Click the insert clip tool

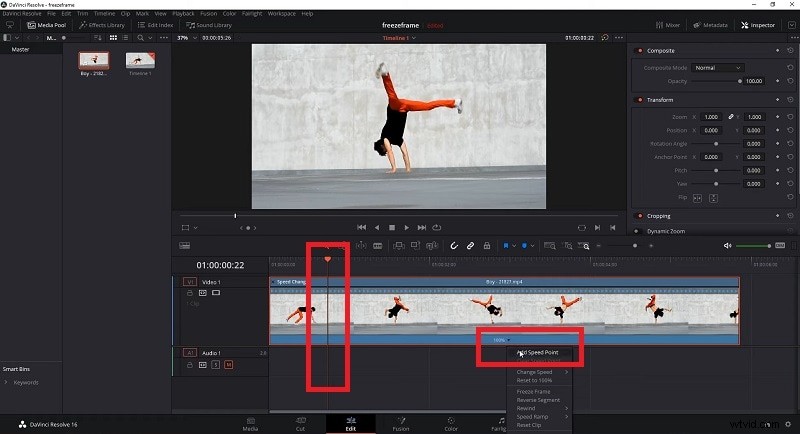(399, 246)
